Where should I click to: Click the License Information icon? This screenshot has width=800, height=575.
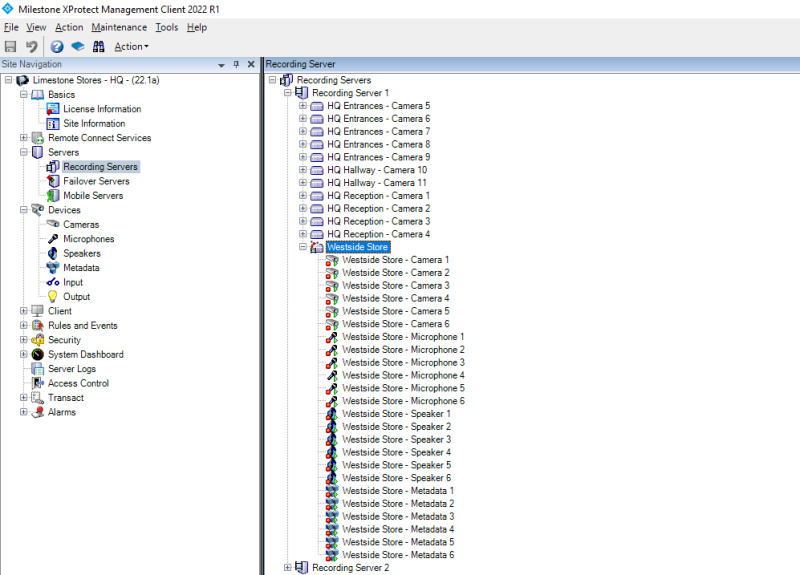coord(53,109)
